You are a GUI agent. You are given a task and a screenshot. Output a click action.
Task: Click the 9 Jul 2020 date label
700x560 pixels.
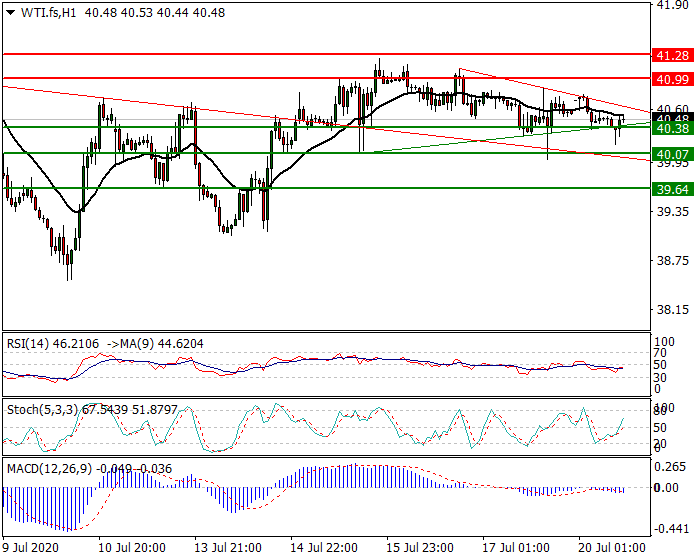[30, 547]
